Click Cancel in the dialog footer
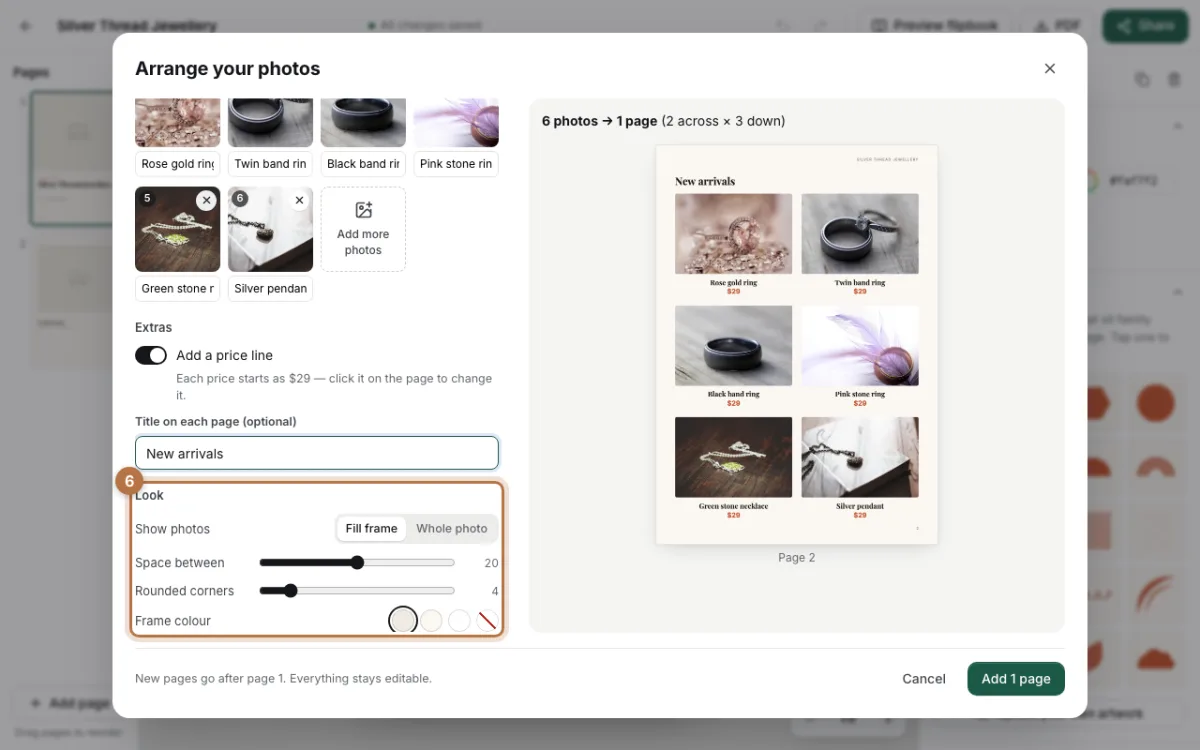This screenshot has width=1200, height=750. point(924,679)
